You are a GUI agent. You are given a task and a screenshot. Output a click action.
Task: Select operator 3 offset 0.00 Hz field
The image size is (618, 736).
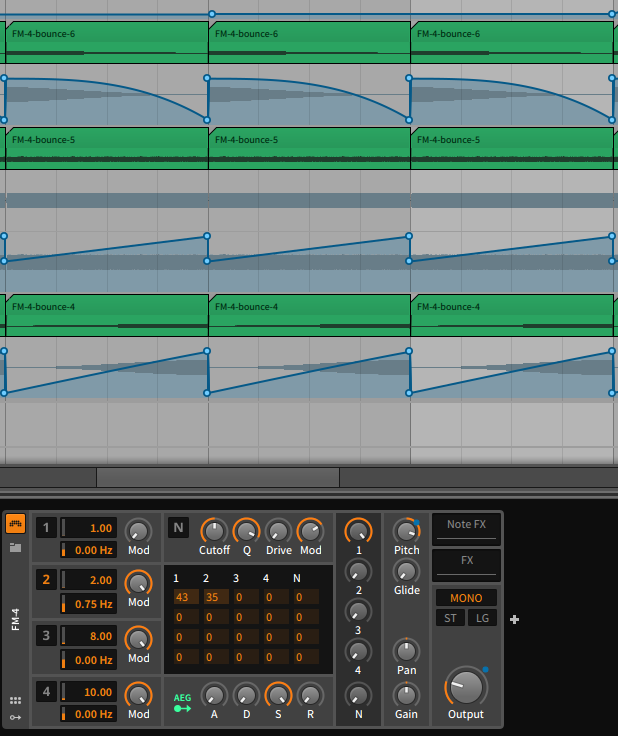point(88,660)
